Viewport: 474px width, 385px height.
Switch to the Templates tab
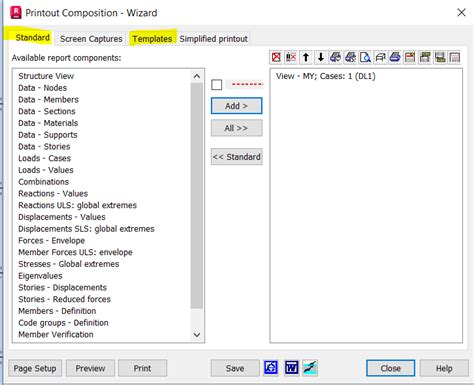[x=152, y=39]
